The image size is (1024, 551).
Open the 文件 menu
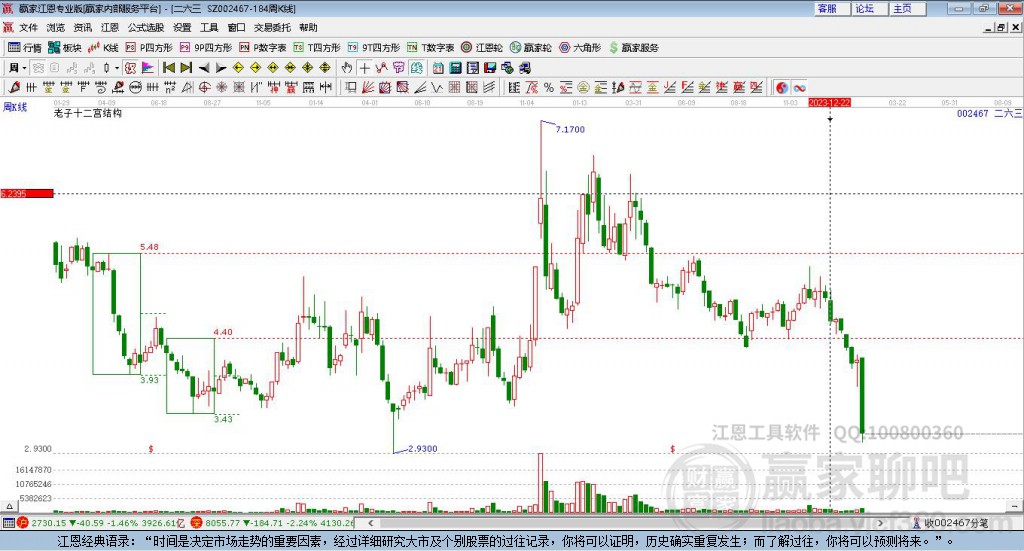point(29,27)
